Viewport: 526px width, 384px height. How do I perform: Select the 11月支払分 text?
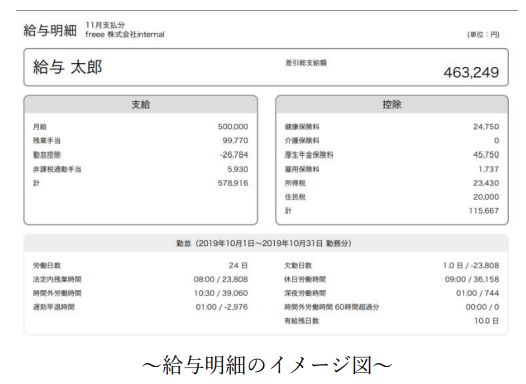105,25
